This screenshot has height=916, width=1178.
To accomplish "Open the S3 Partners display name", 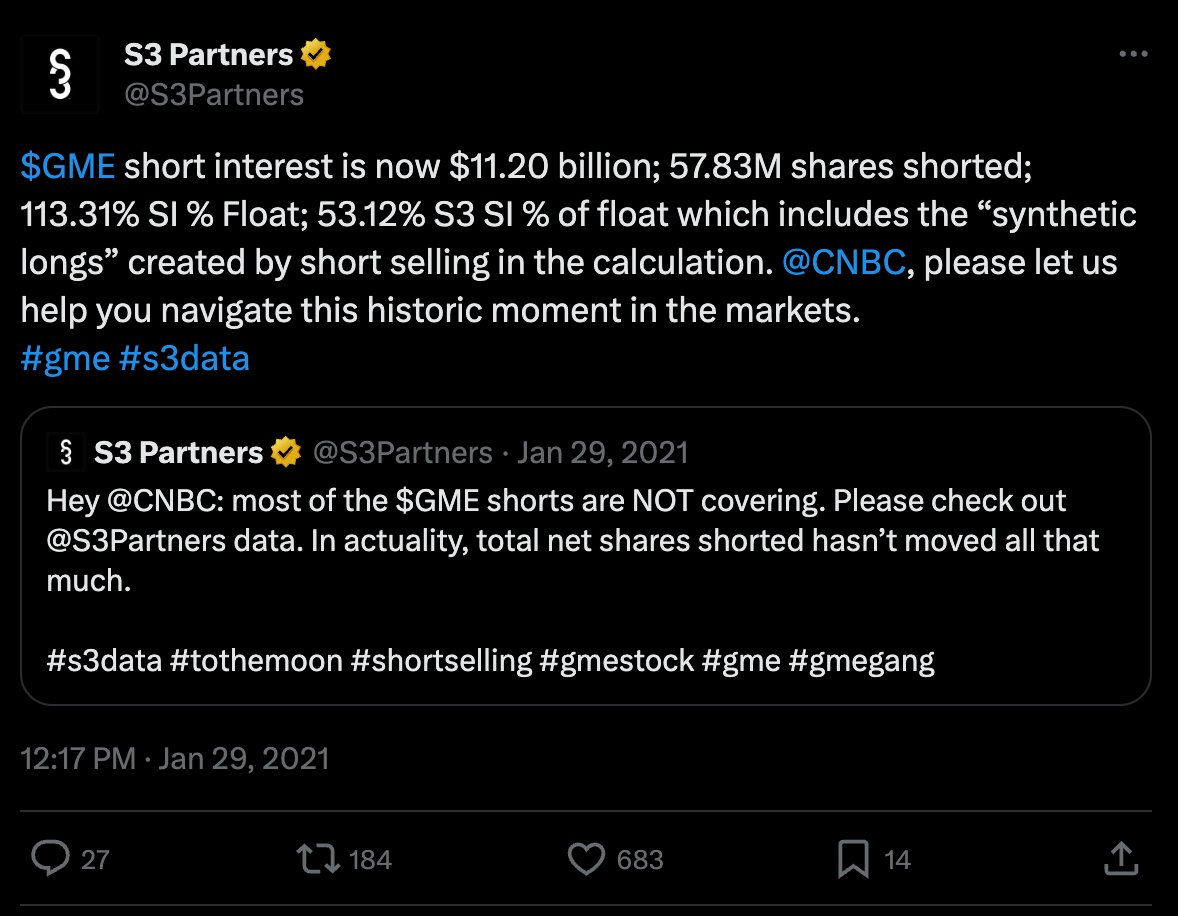I will [x=208, y=56].
